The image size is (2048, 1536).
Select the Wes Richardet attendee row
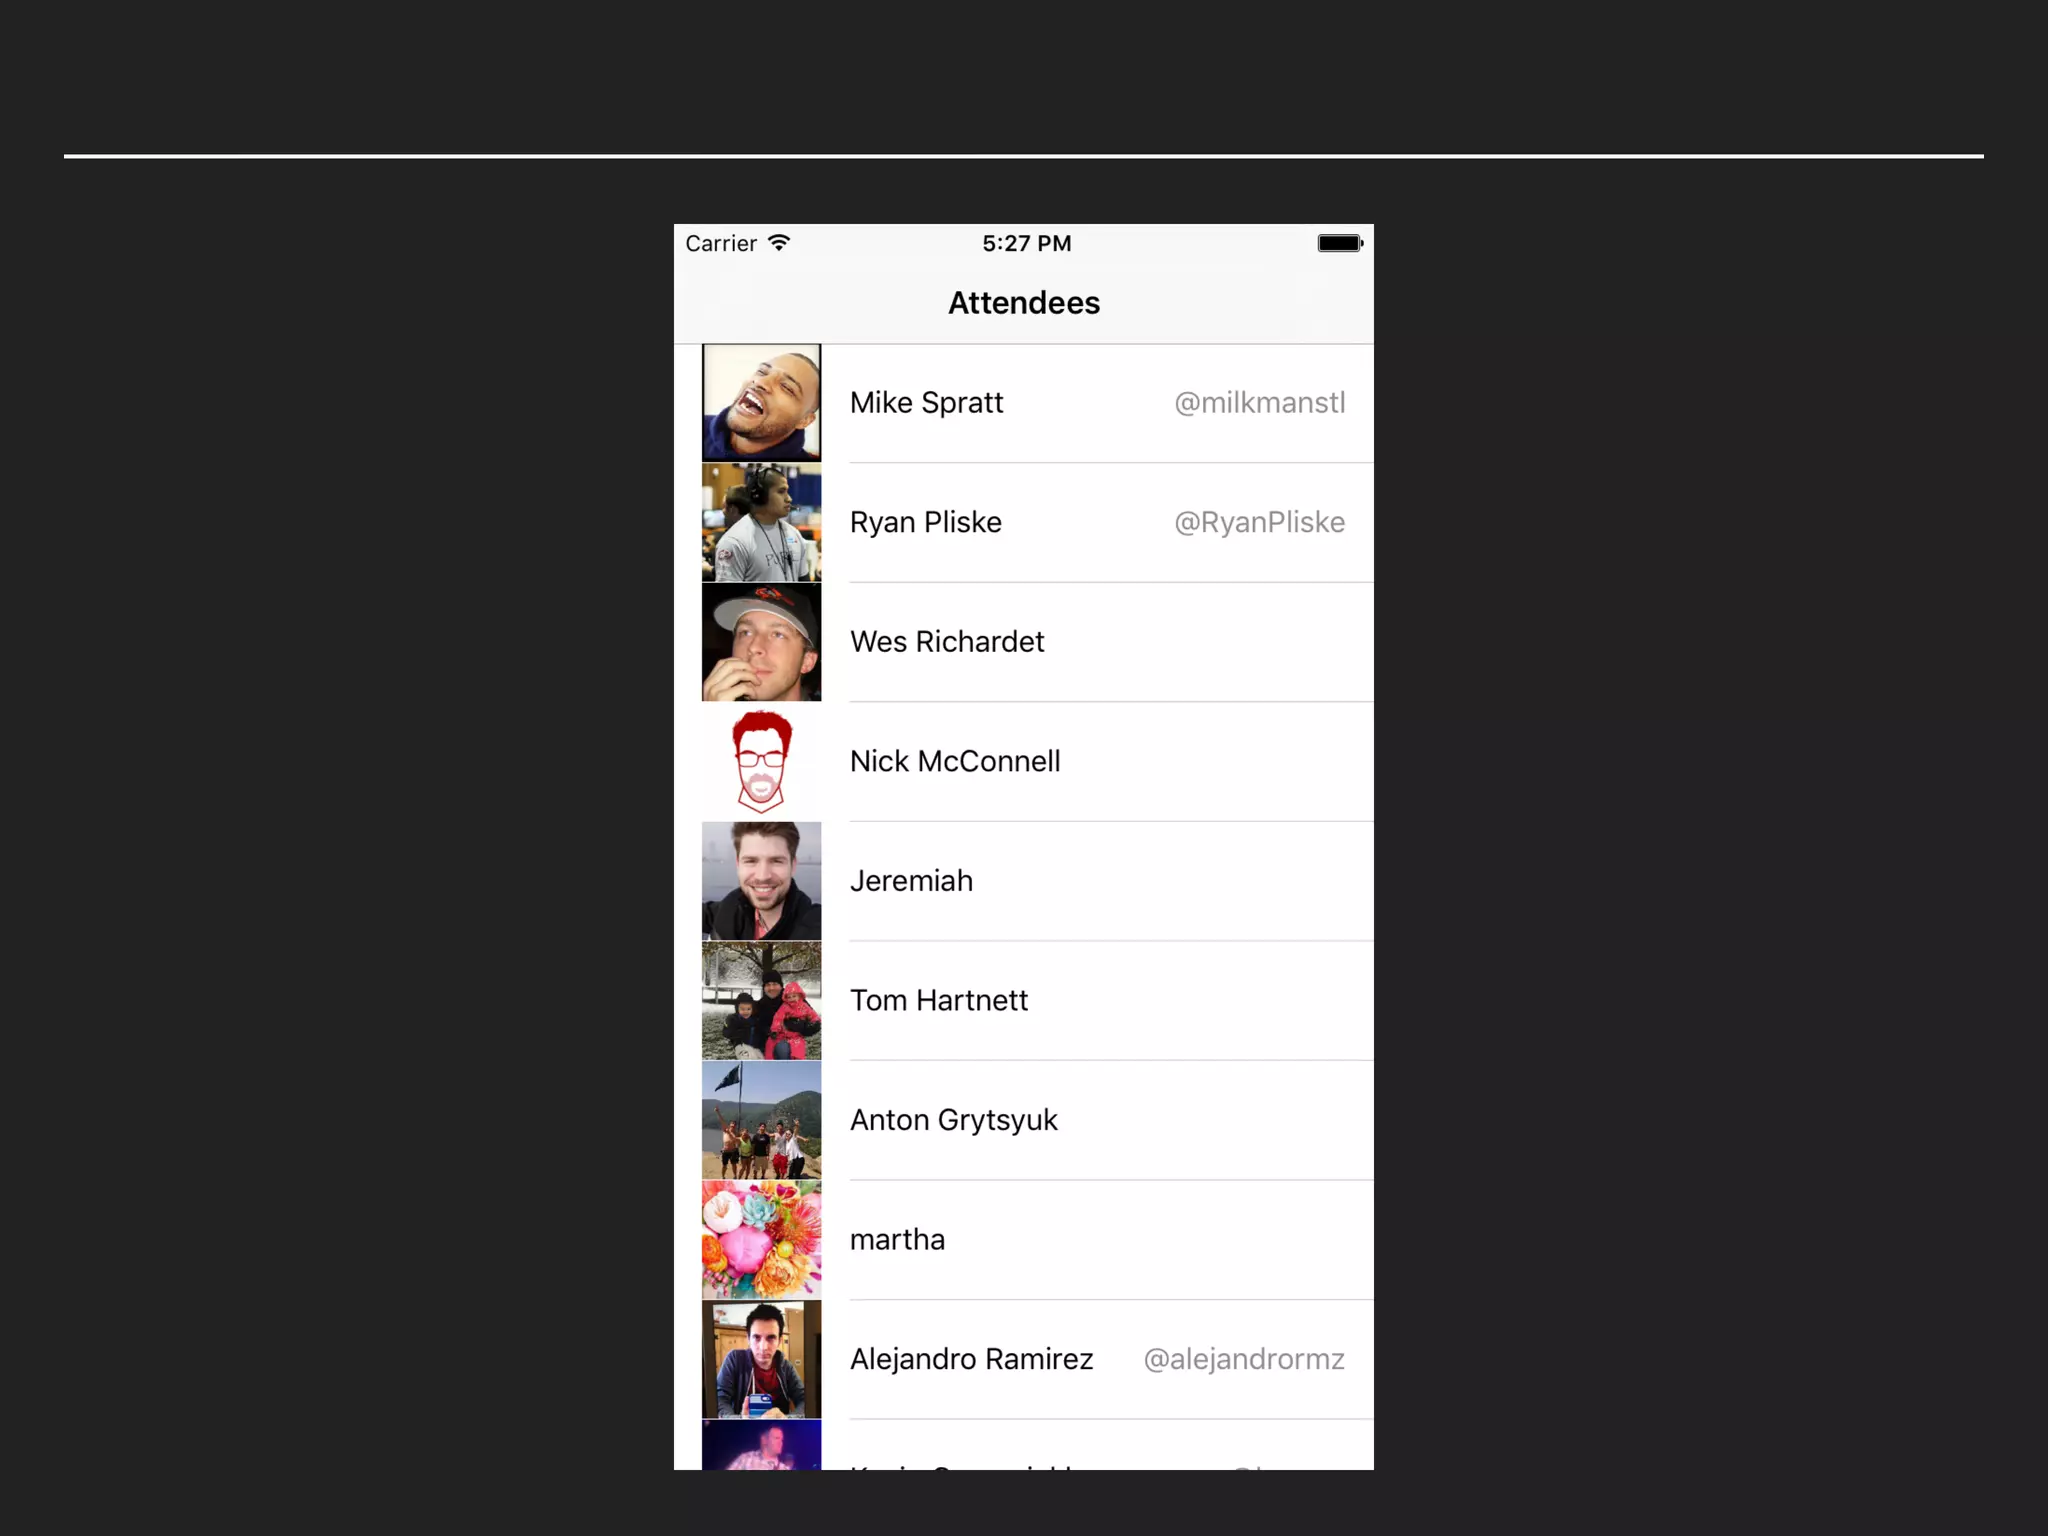(1024, 641)
